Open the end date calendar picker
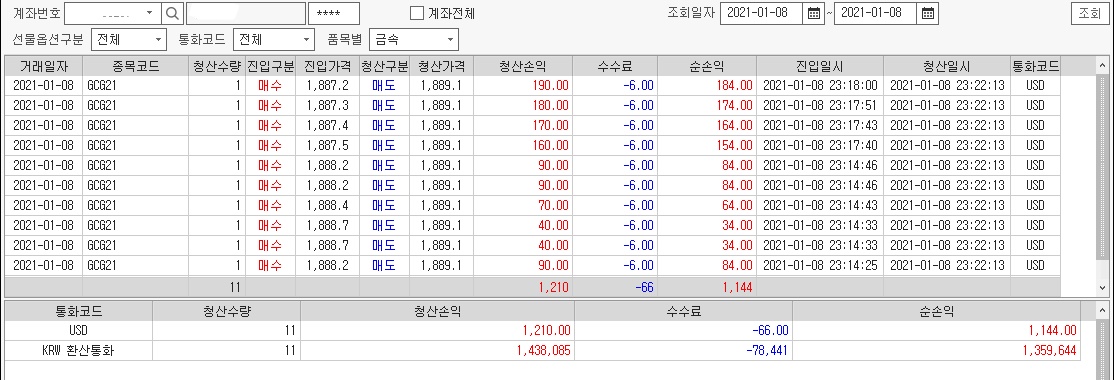 pyautogui.click(x=927, y=13)
